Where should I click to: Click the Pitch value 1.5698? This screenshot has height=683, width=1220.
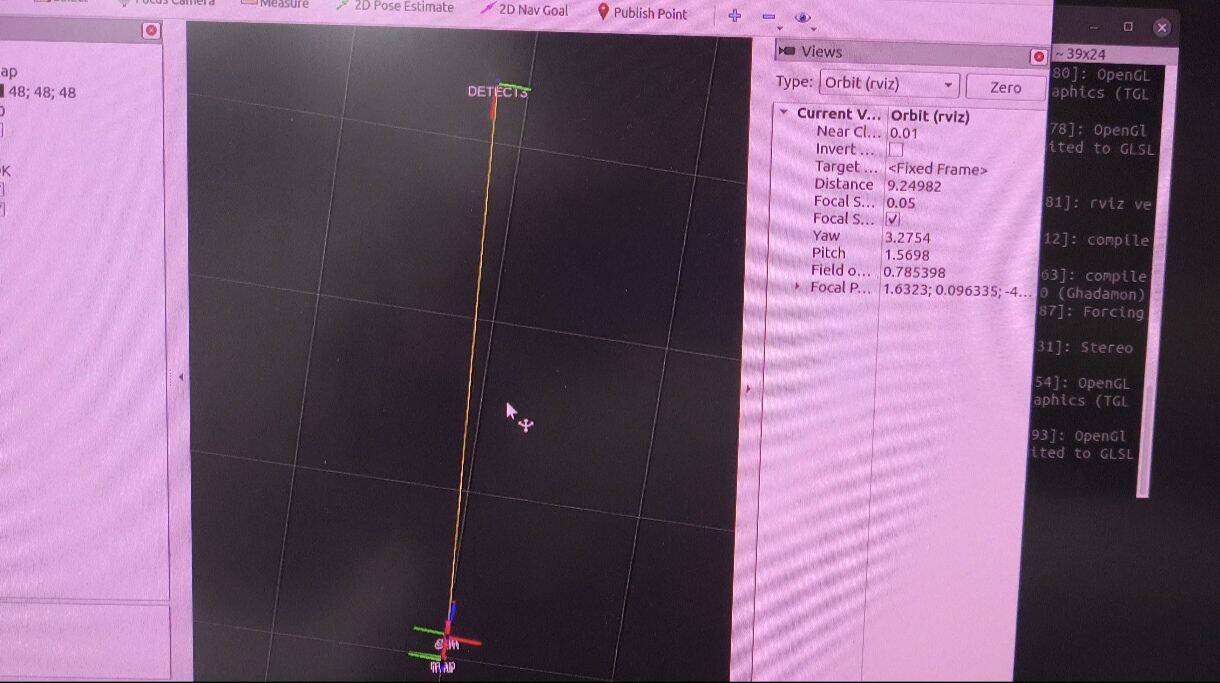tap(907, 254)
